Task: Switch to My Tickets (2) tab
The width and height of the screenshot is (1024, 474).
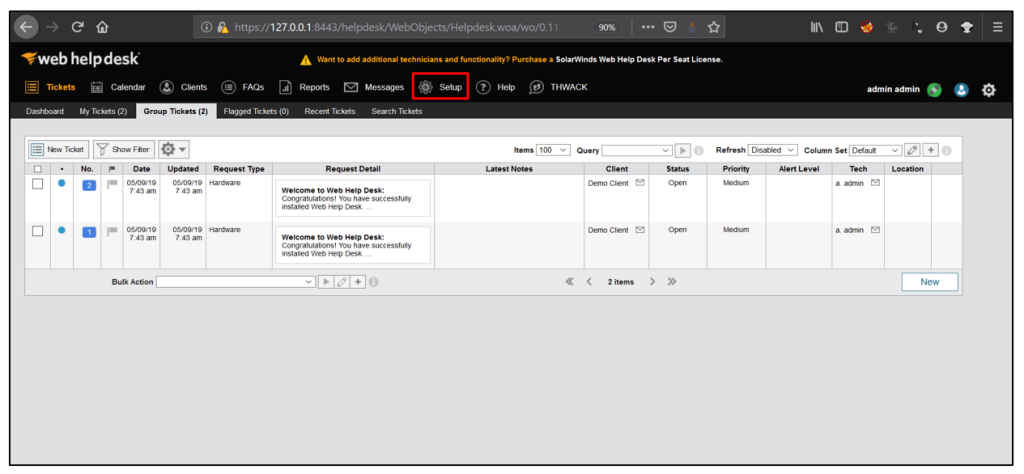Action: [x=103, y=112]
